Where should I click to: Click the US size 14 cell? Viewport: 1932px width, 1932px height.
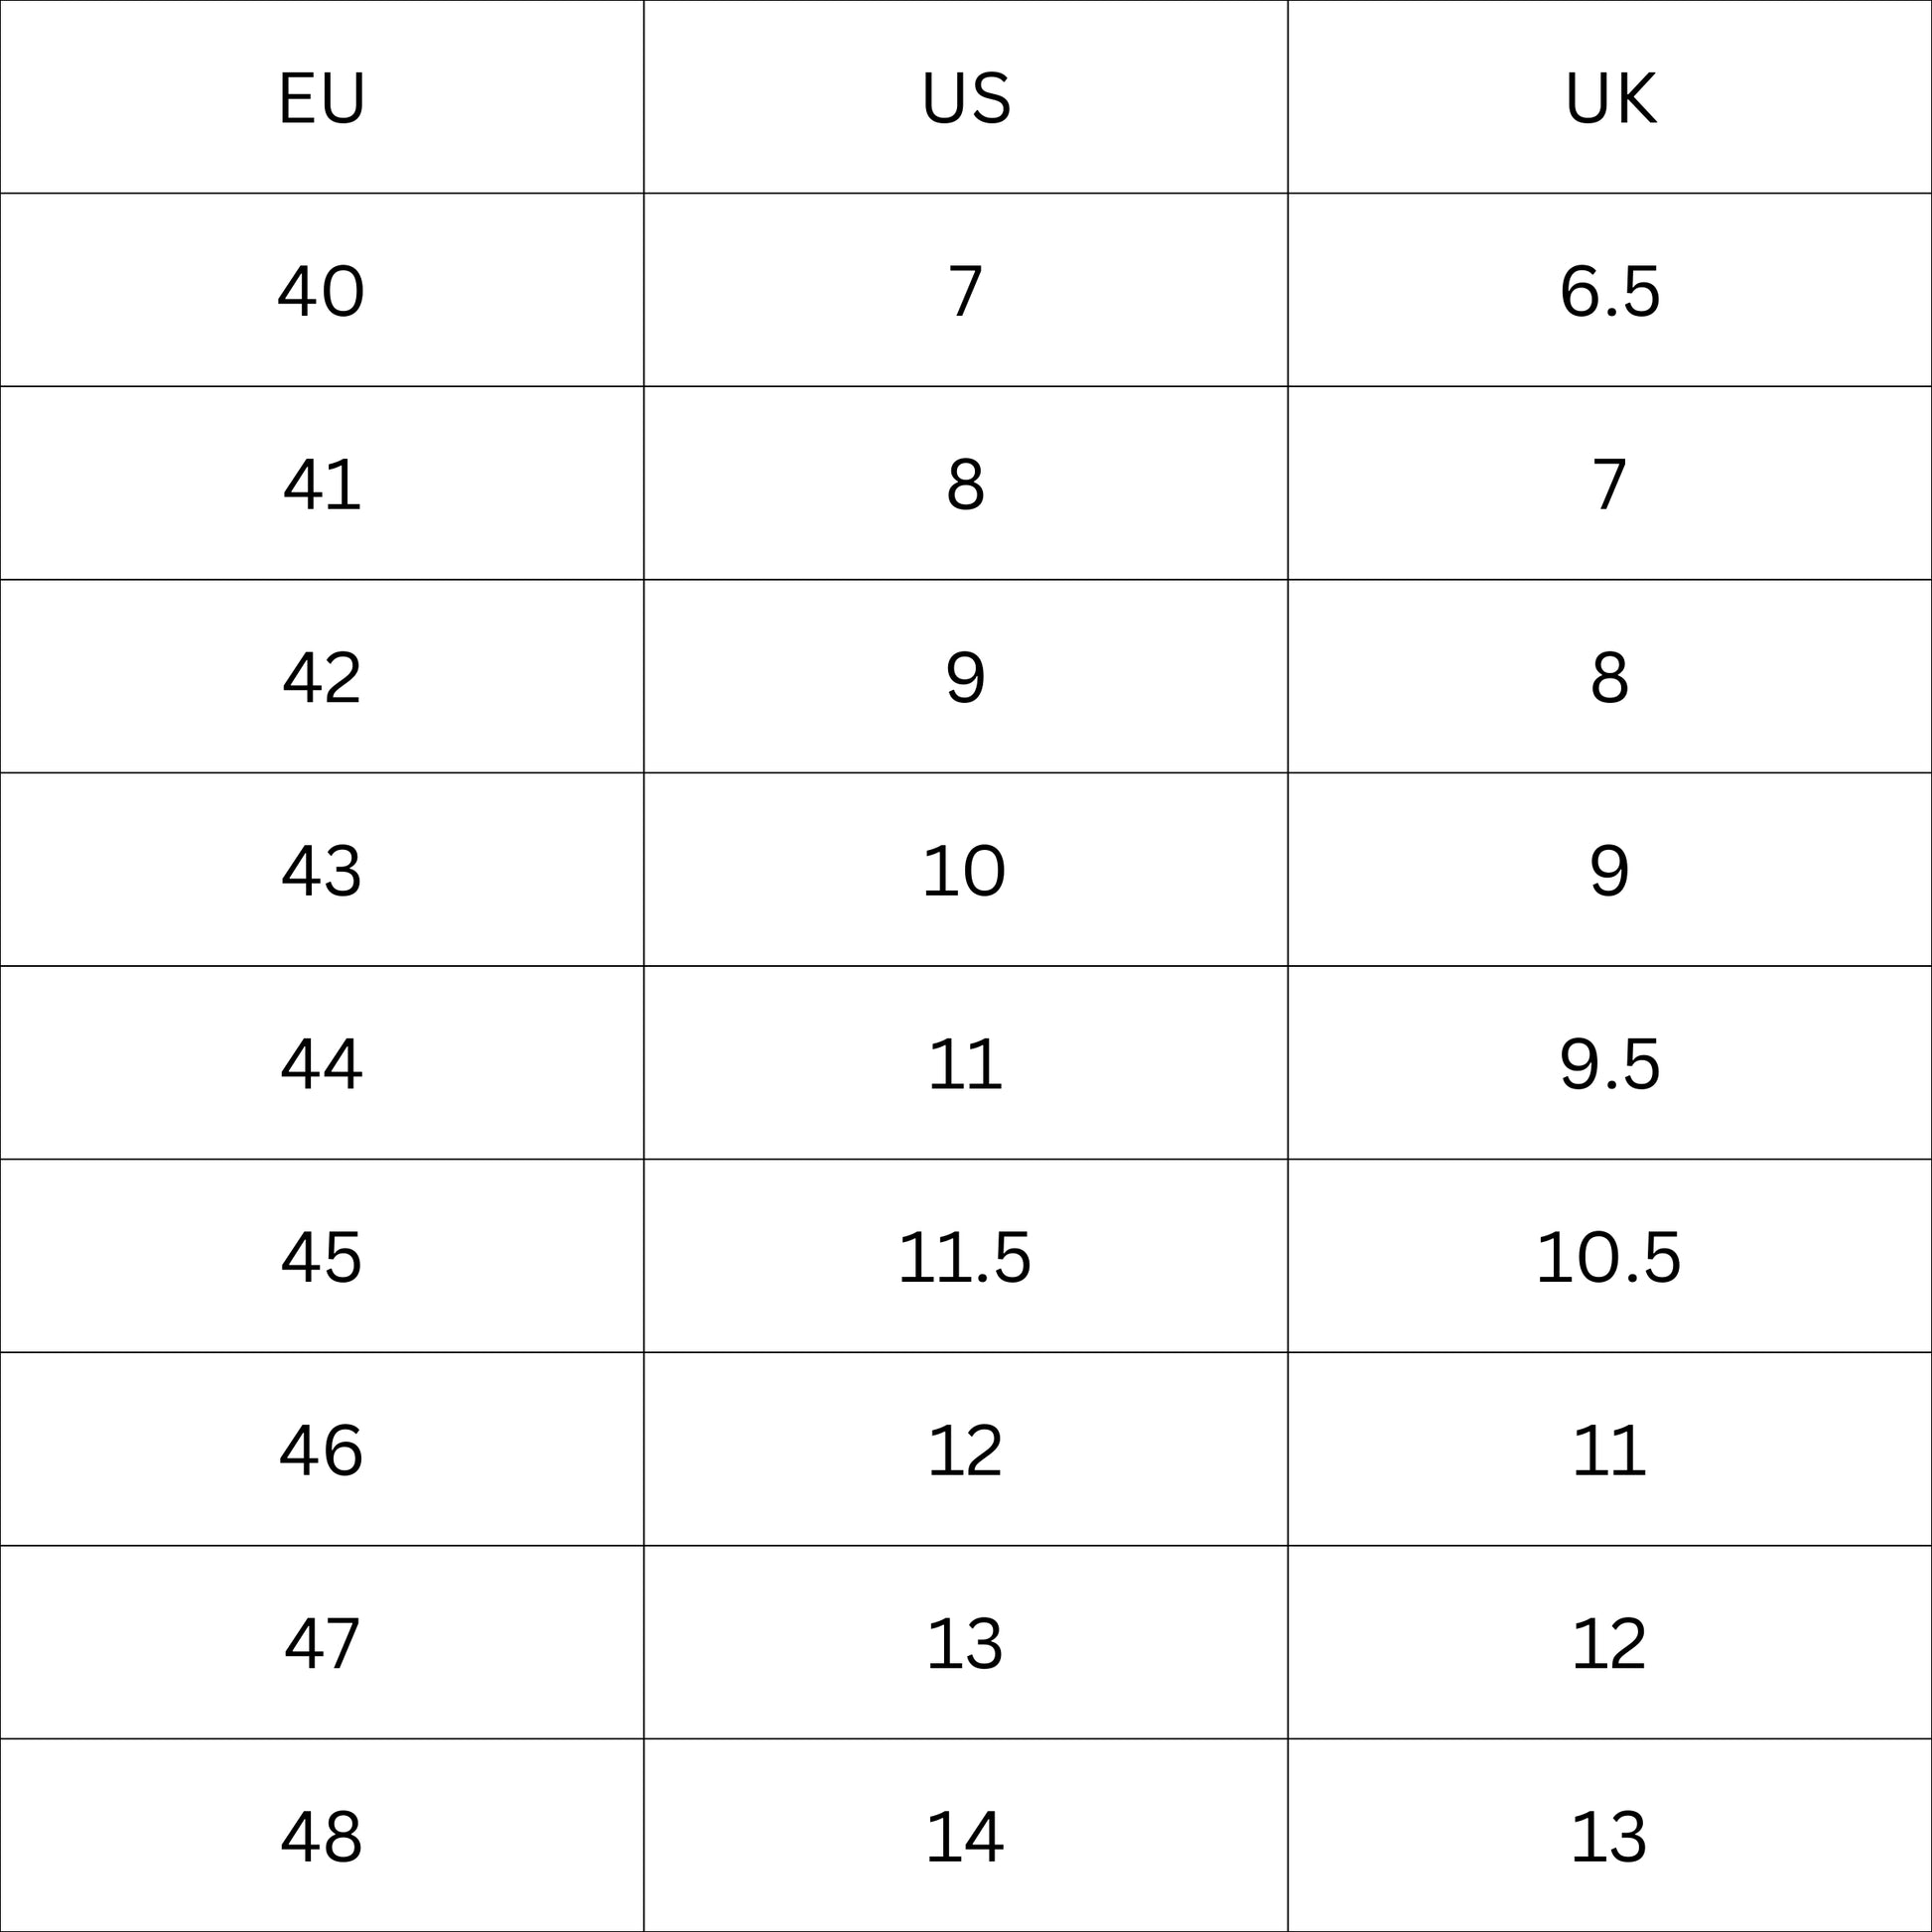coord(965,1836)
